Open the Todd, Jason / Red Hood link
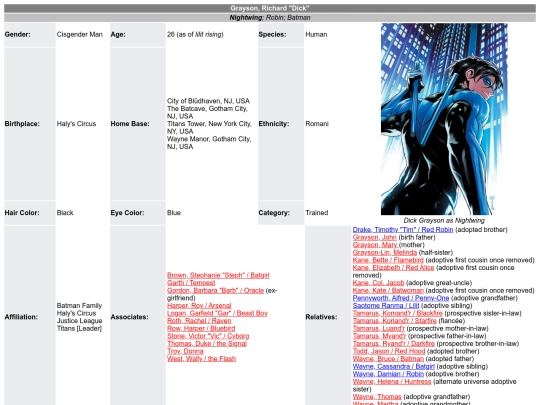Screen dimensions: 540x405 point(389,351)
